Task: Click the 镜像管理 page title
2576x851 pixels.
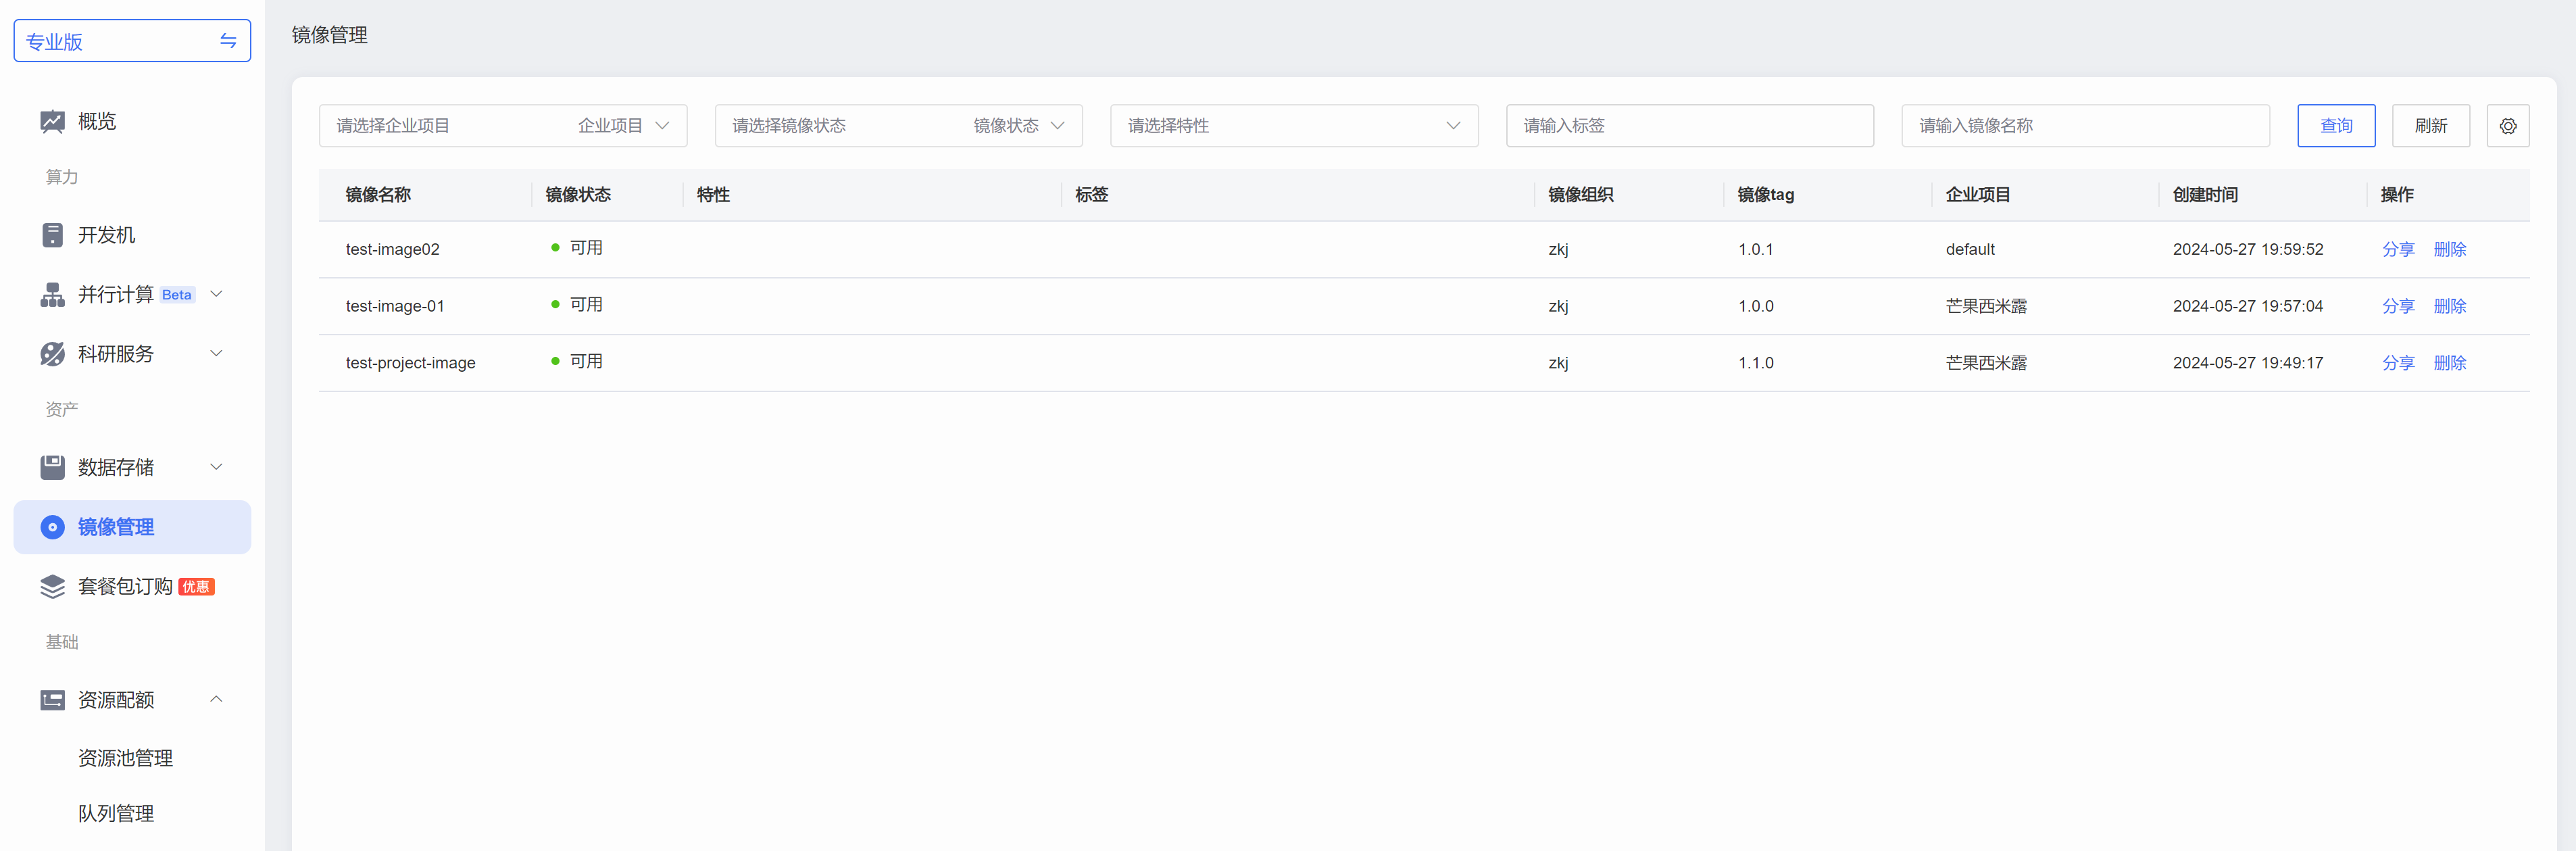Action: 330,35
